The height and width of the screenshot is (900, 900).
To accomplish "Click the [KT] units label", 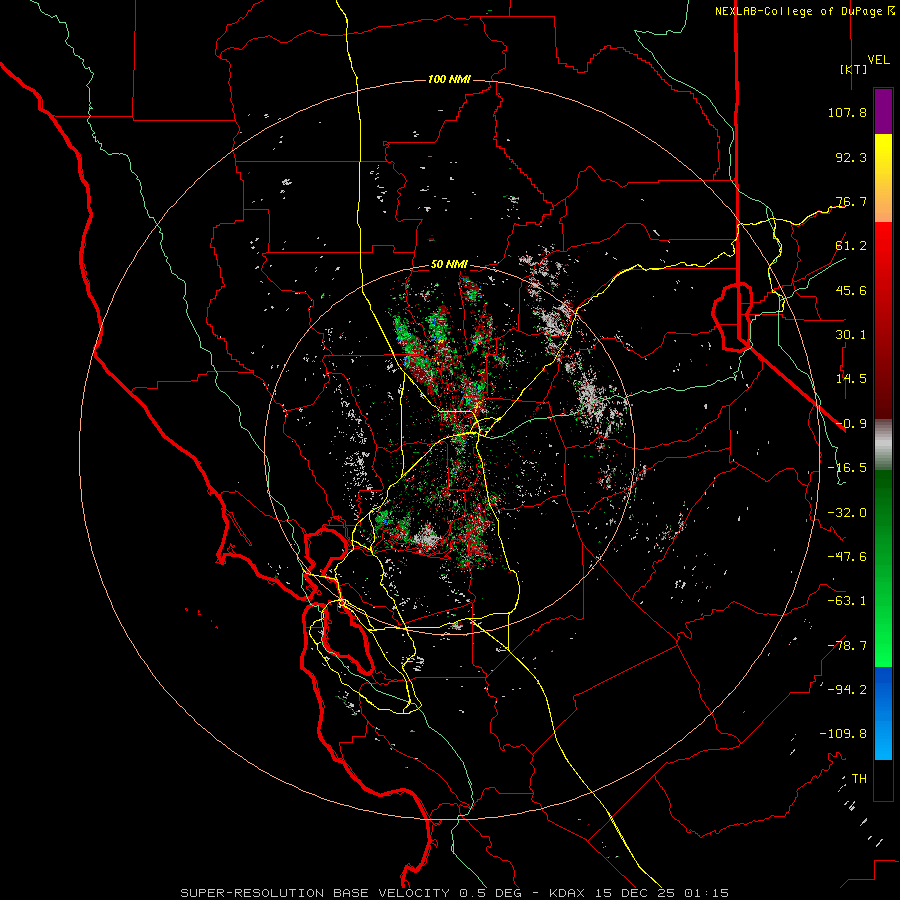I will (x=853, y=69).
